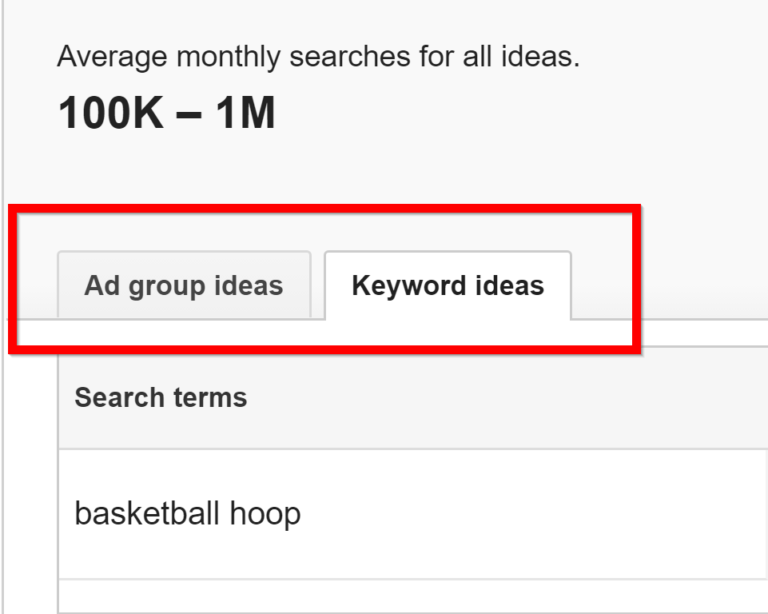Viewport: 768px width, 614px height.
Task: Click the 100K lower range value
Action: point(111,113)
